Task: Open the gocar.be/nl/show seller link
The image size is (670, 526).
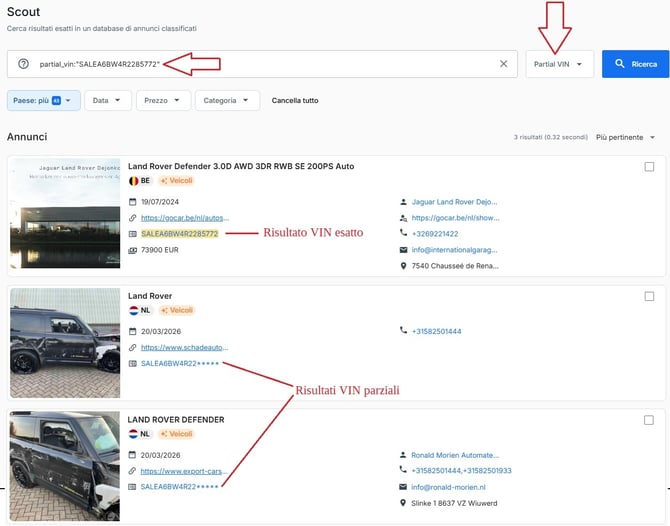Action: pos(455,218)
